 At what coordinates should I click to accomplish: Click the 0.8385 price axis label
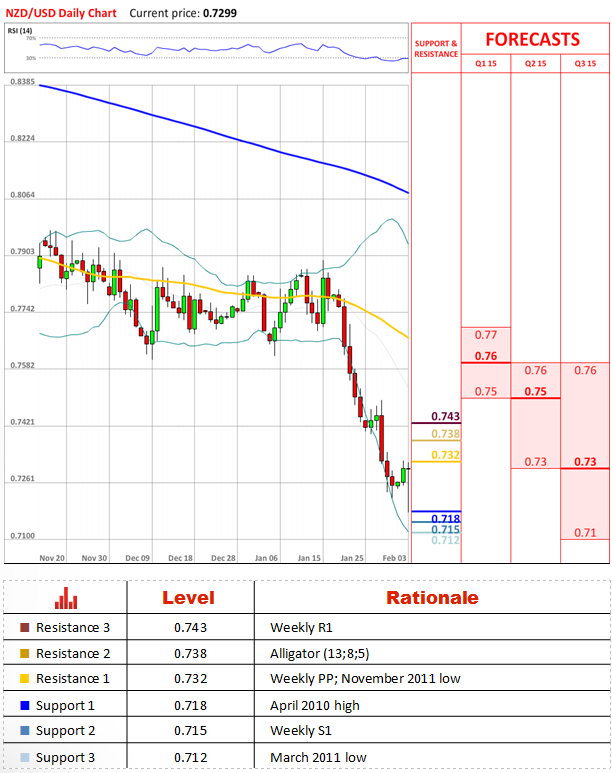[23, 82]
